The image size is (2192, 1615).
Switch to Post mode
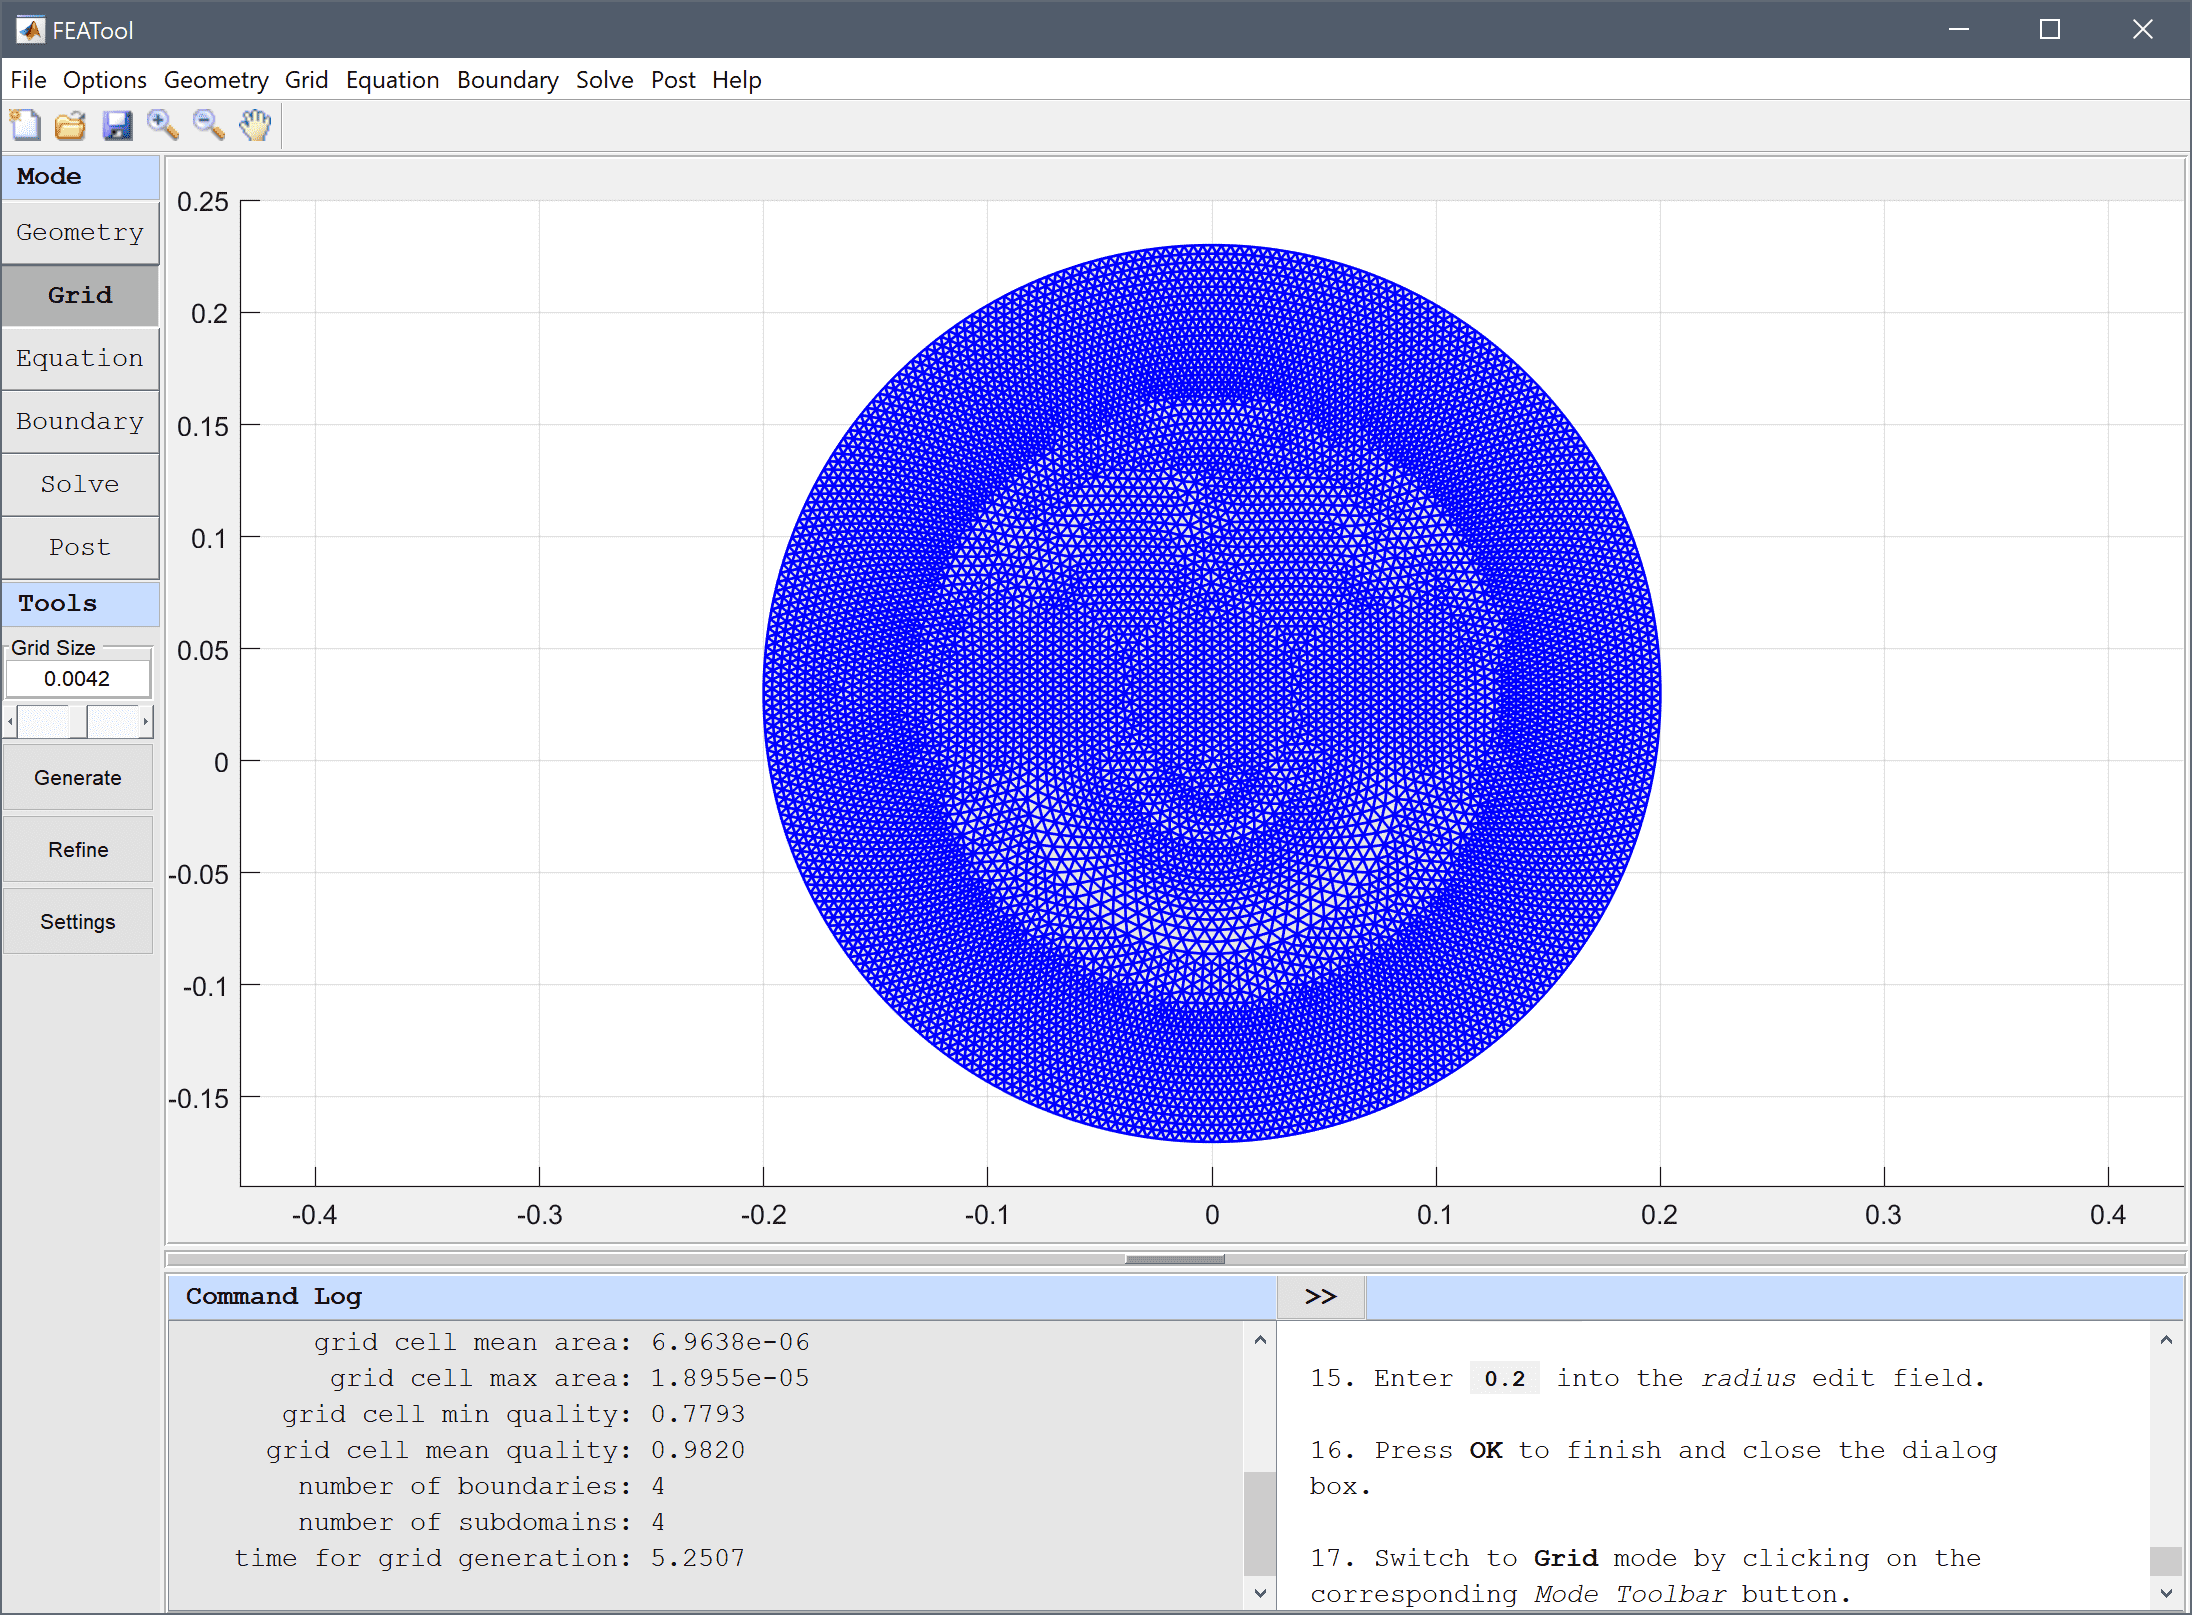80,547
